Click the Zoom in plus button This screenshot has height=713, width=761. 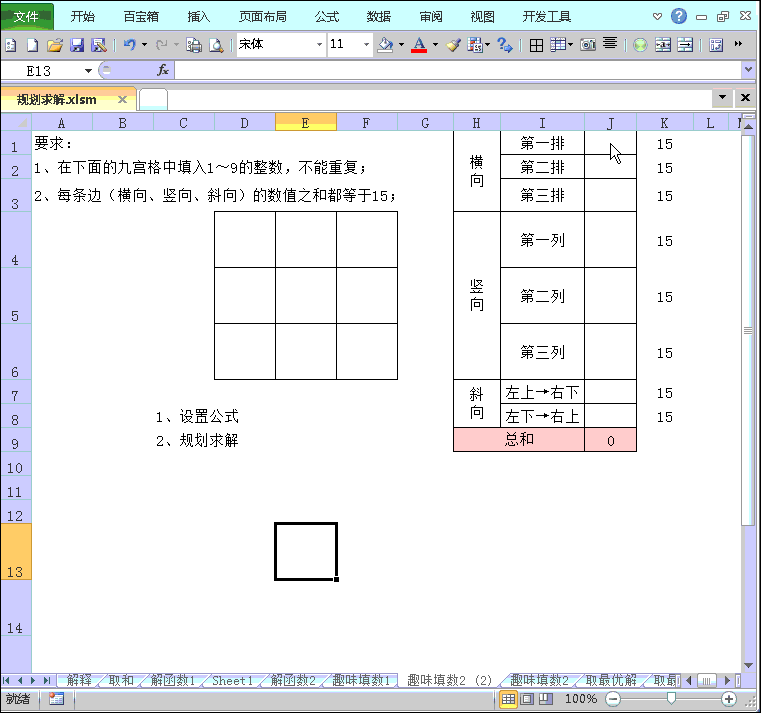click(728, 699)
